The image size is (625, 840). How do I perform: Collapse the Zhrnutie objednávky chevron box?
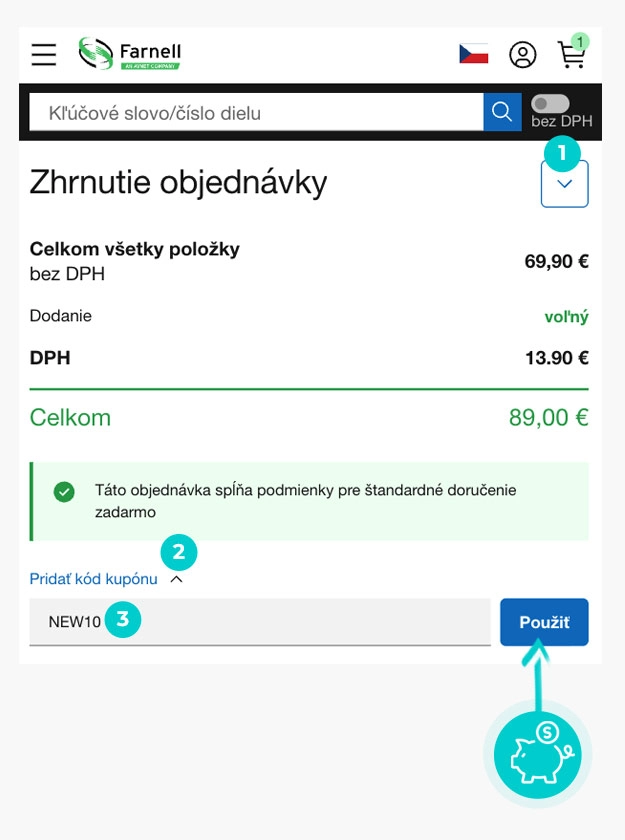pyautogui.click(x=564, y=184)
